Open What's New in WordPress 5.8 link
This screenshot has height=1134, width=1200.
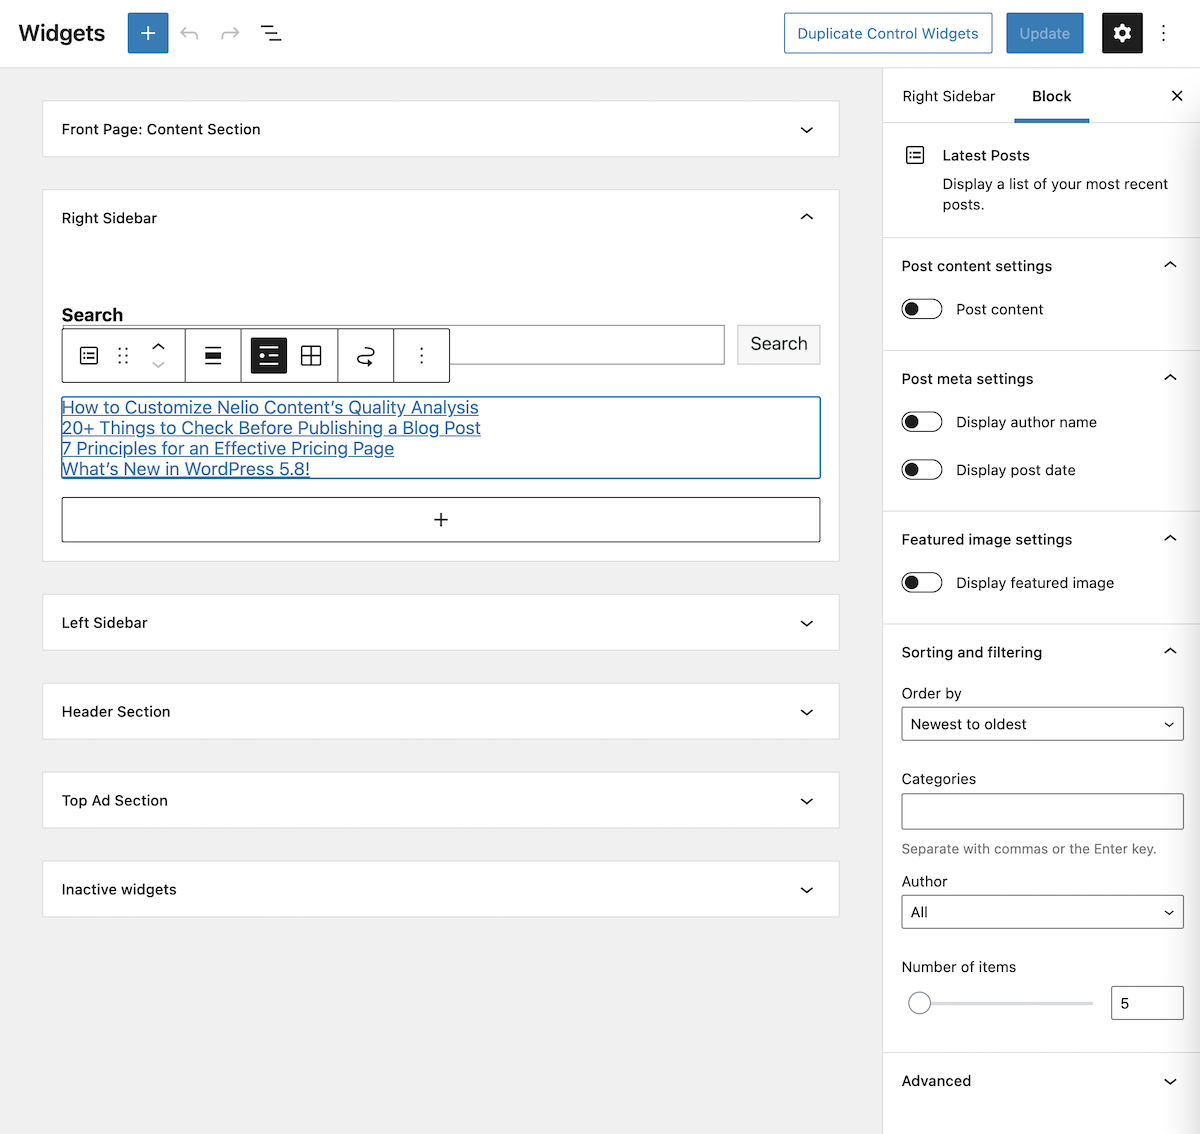pos(186,469)
